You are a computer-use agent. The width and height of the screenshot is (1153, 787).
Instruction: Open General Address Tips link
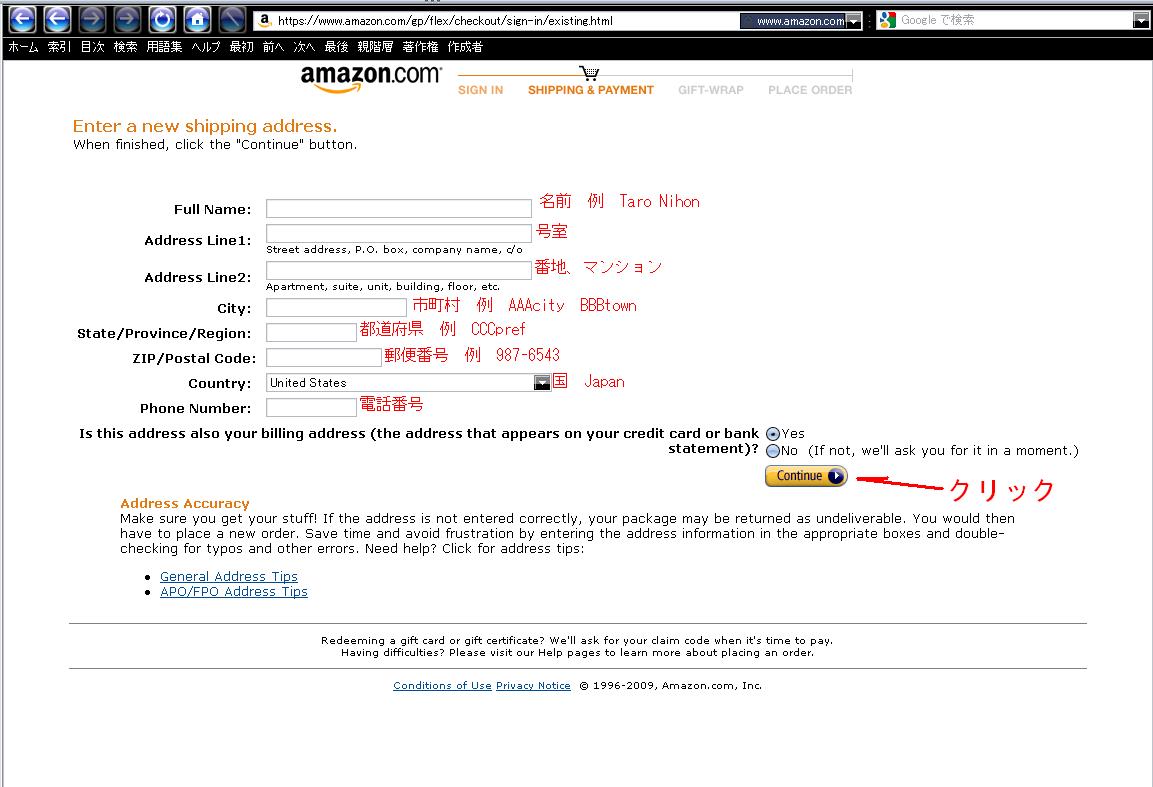click(x=229, y=577)
